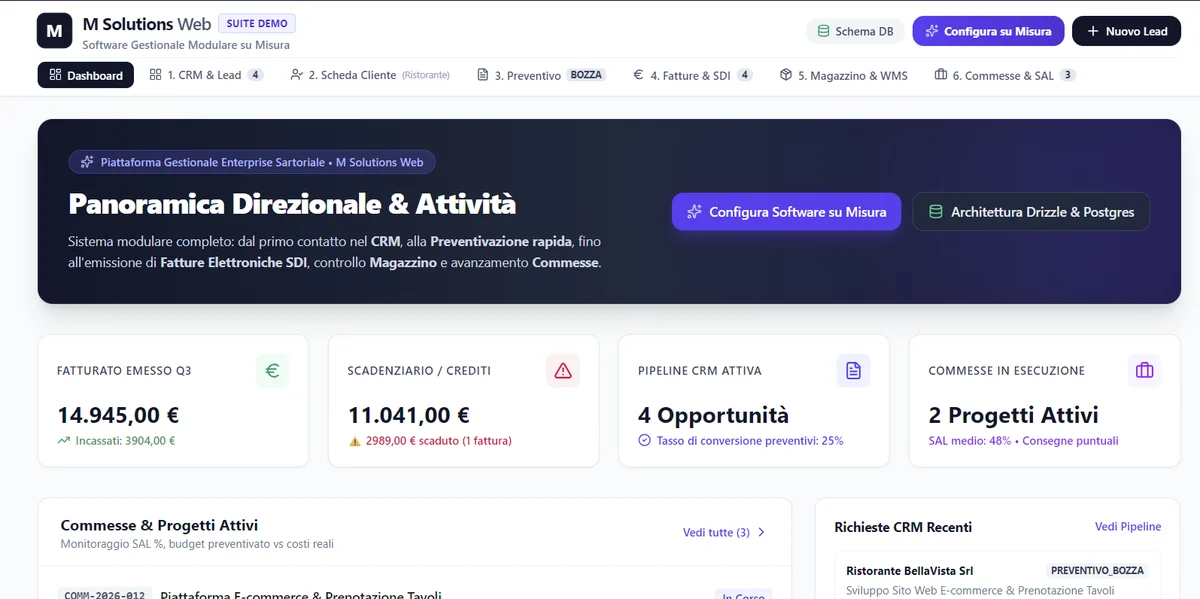The image size is (1200, 599).
Task: Click the euro icon for Fatture & SDI
Action: click(638, 75)
